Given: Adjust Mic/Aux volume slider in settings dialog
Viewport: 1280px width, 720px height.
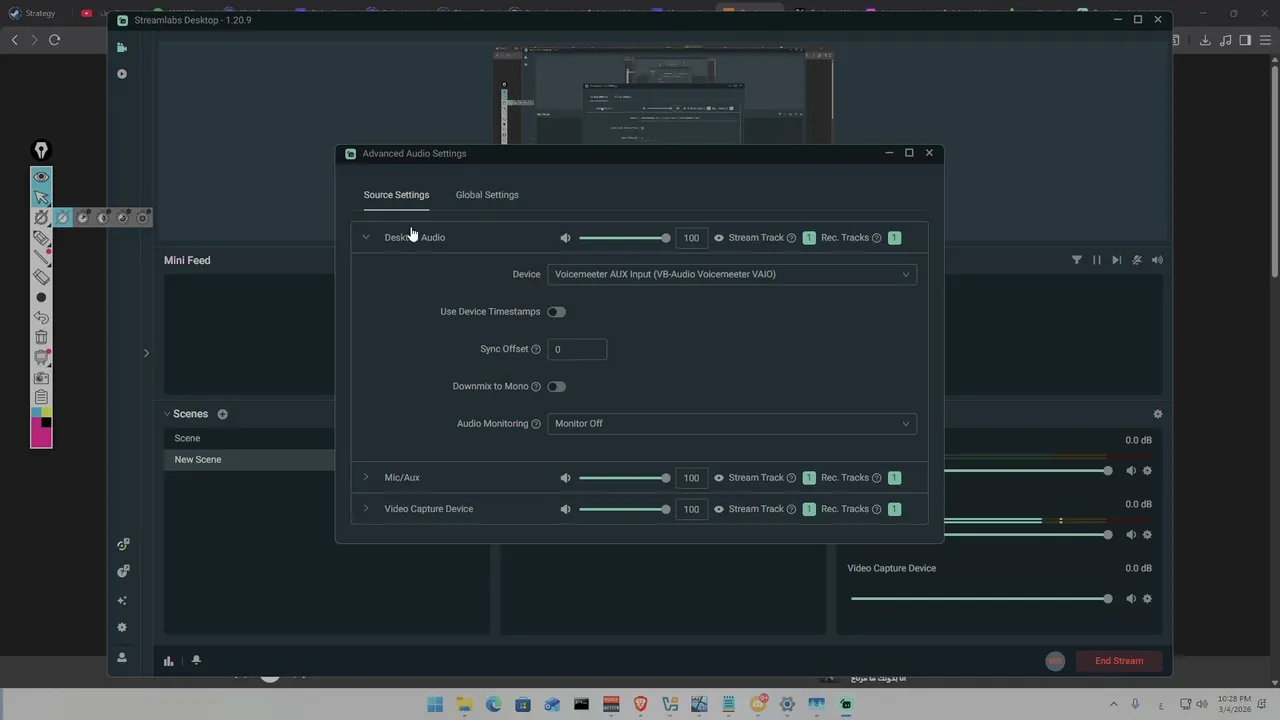Looking at the screenshot, I should tap(624, 478).
